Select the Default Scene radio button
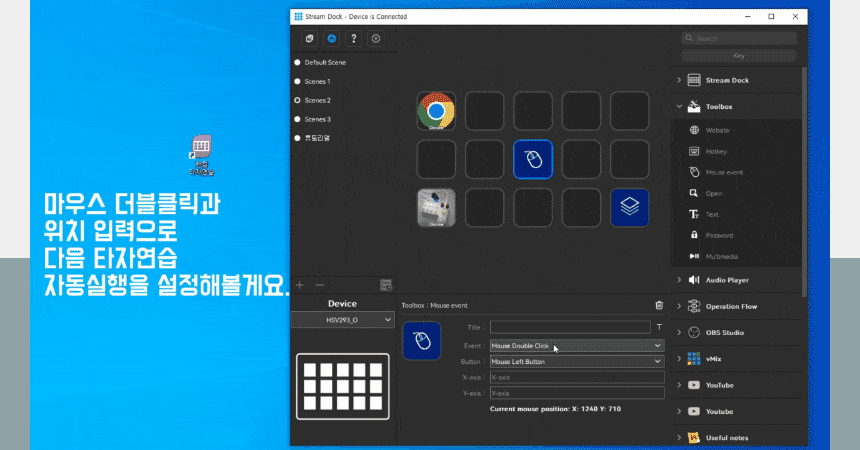Screen dimensions: 860x450 coord(298,62)
